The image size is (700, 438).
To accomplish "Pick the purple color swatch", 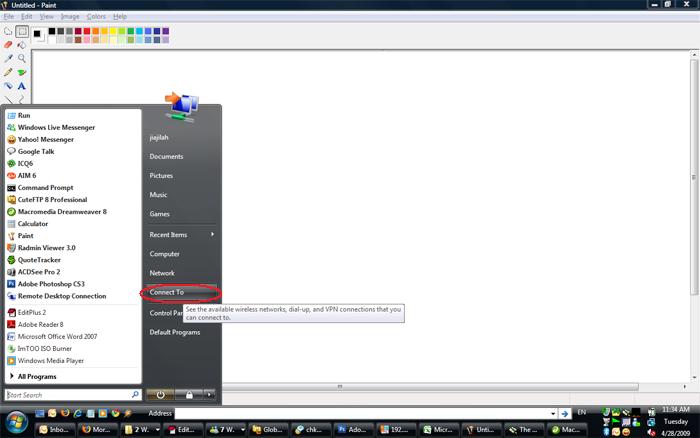I will [x=166, y=31].
